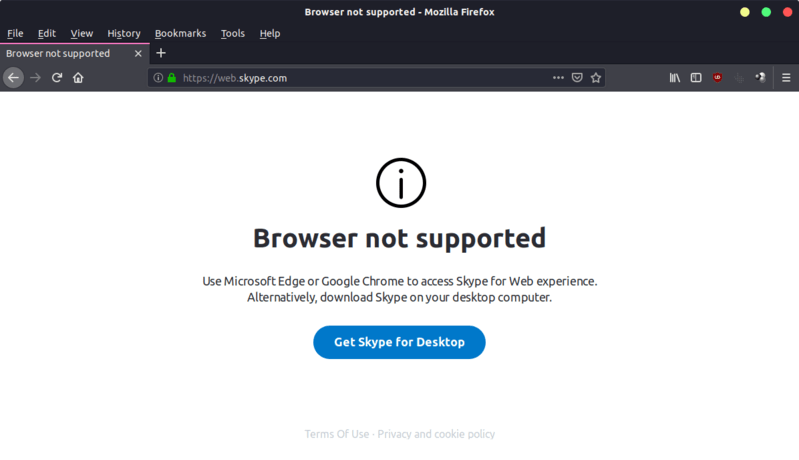The height and width of the screenshot is (460, 799).
Task: Open the hamburger application menu
Action: (786, 78)
